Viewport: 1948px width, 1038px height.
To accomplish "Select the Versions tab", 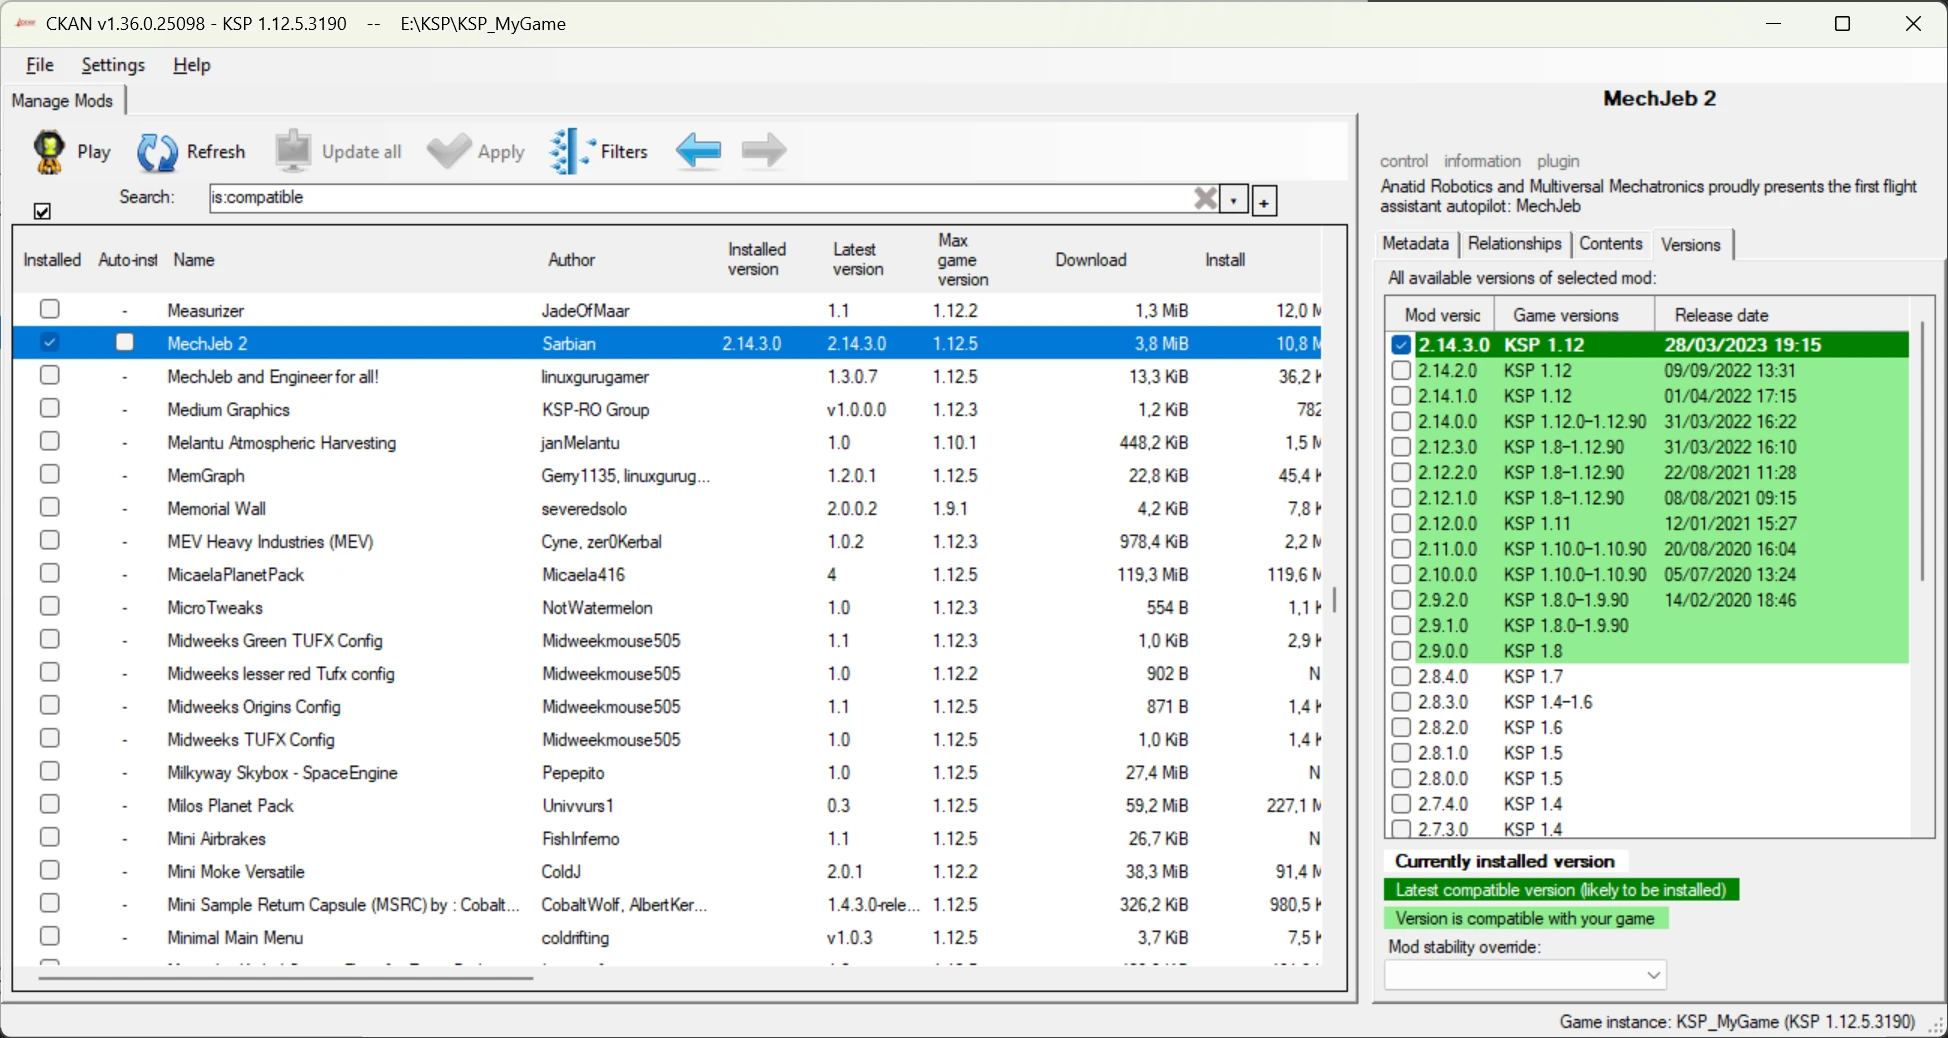I will pos(1691,245).
